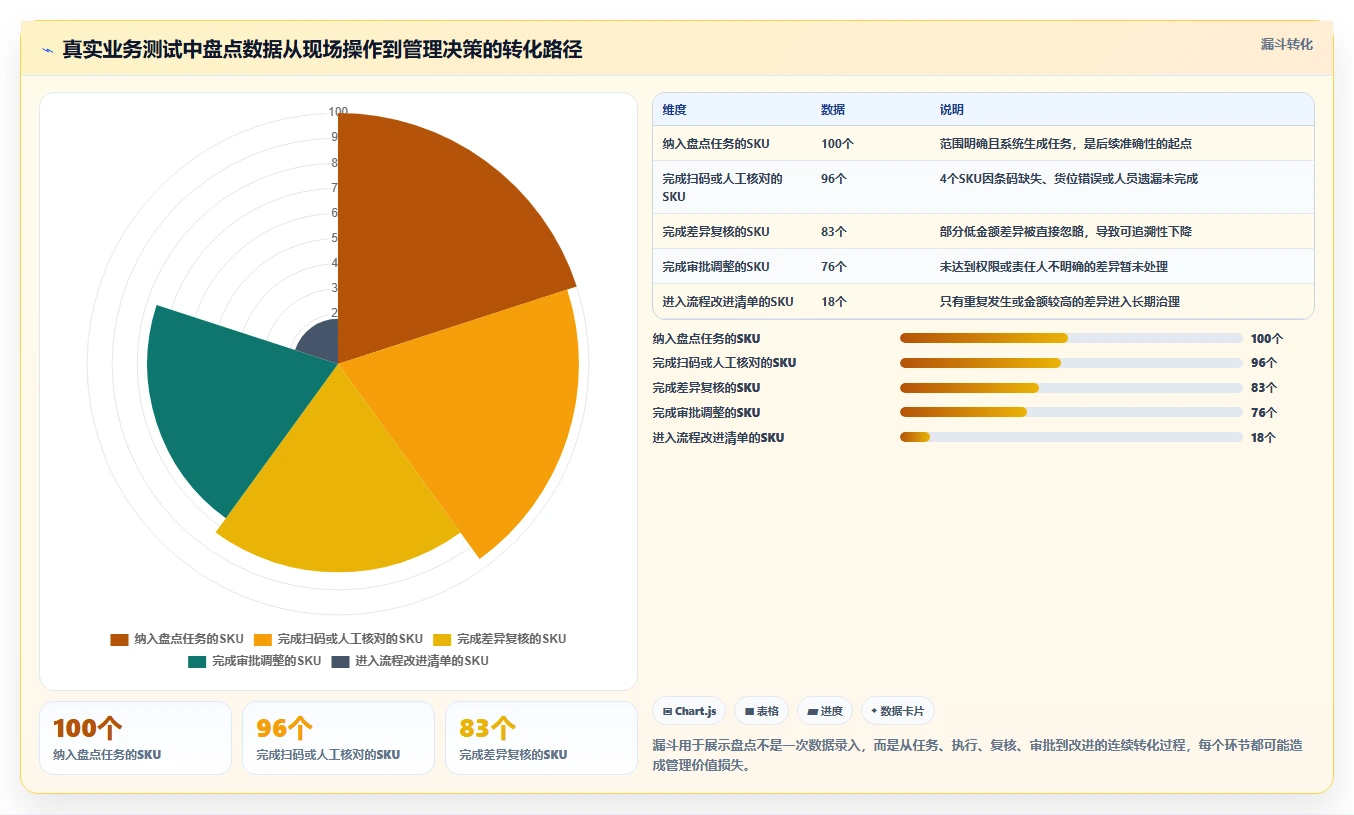Click footer note starting 漏斗用于展示盘点
Screen dimensions: 1354x815
(977, 755)
